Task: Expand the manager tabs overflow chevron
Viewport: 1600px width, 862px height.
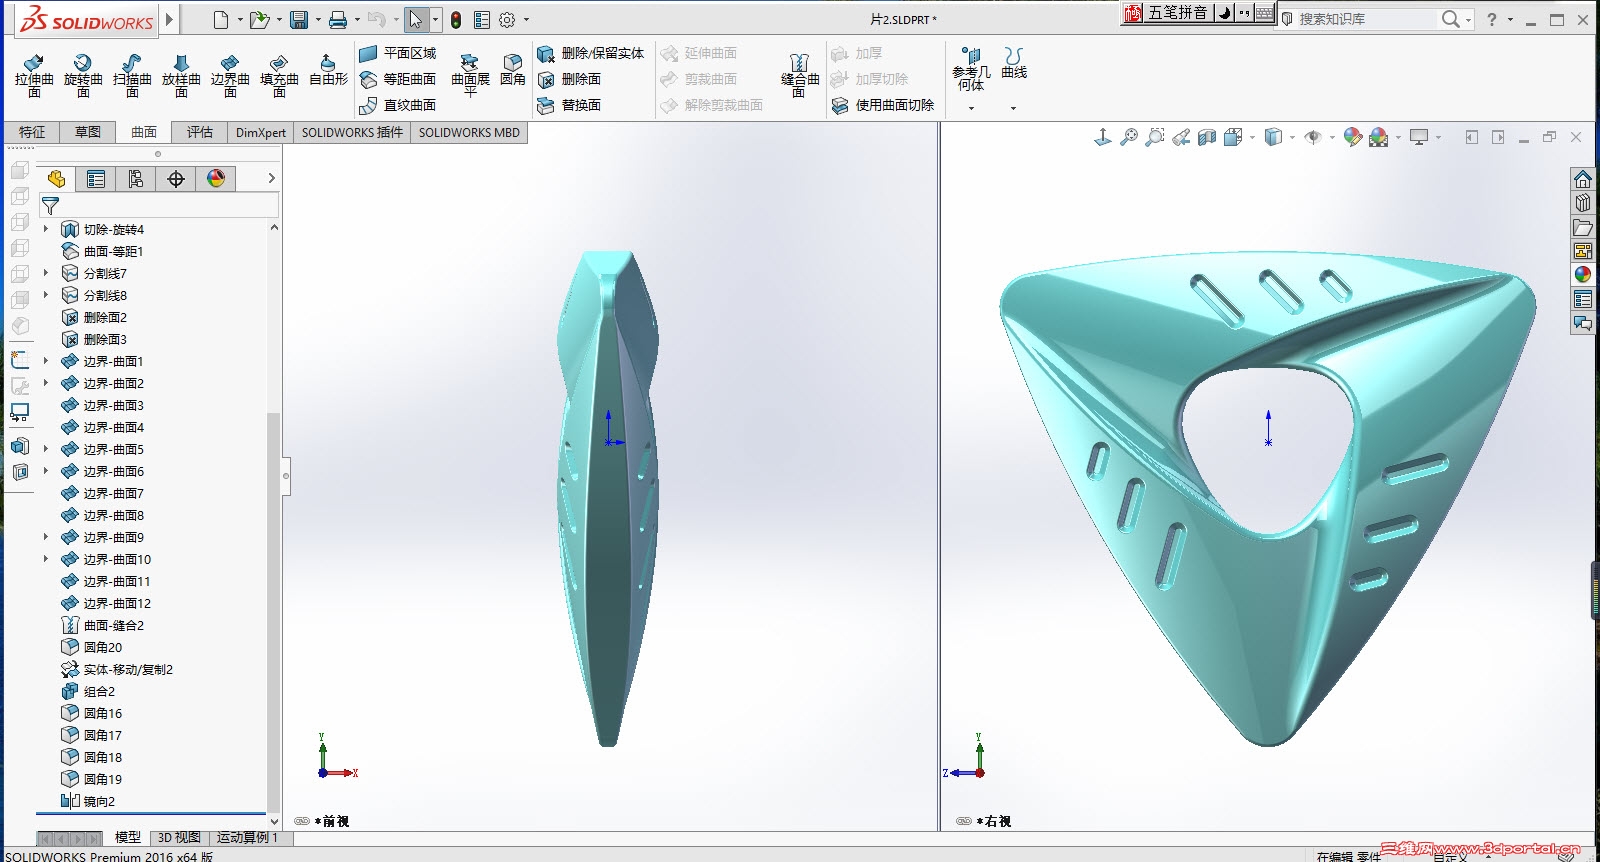Action: click(271, 178)
